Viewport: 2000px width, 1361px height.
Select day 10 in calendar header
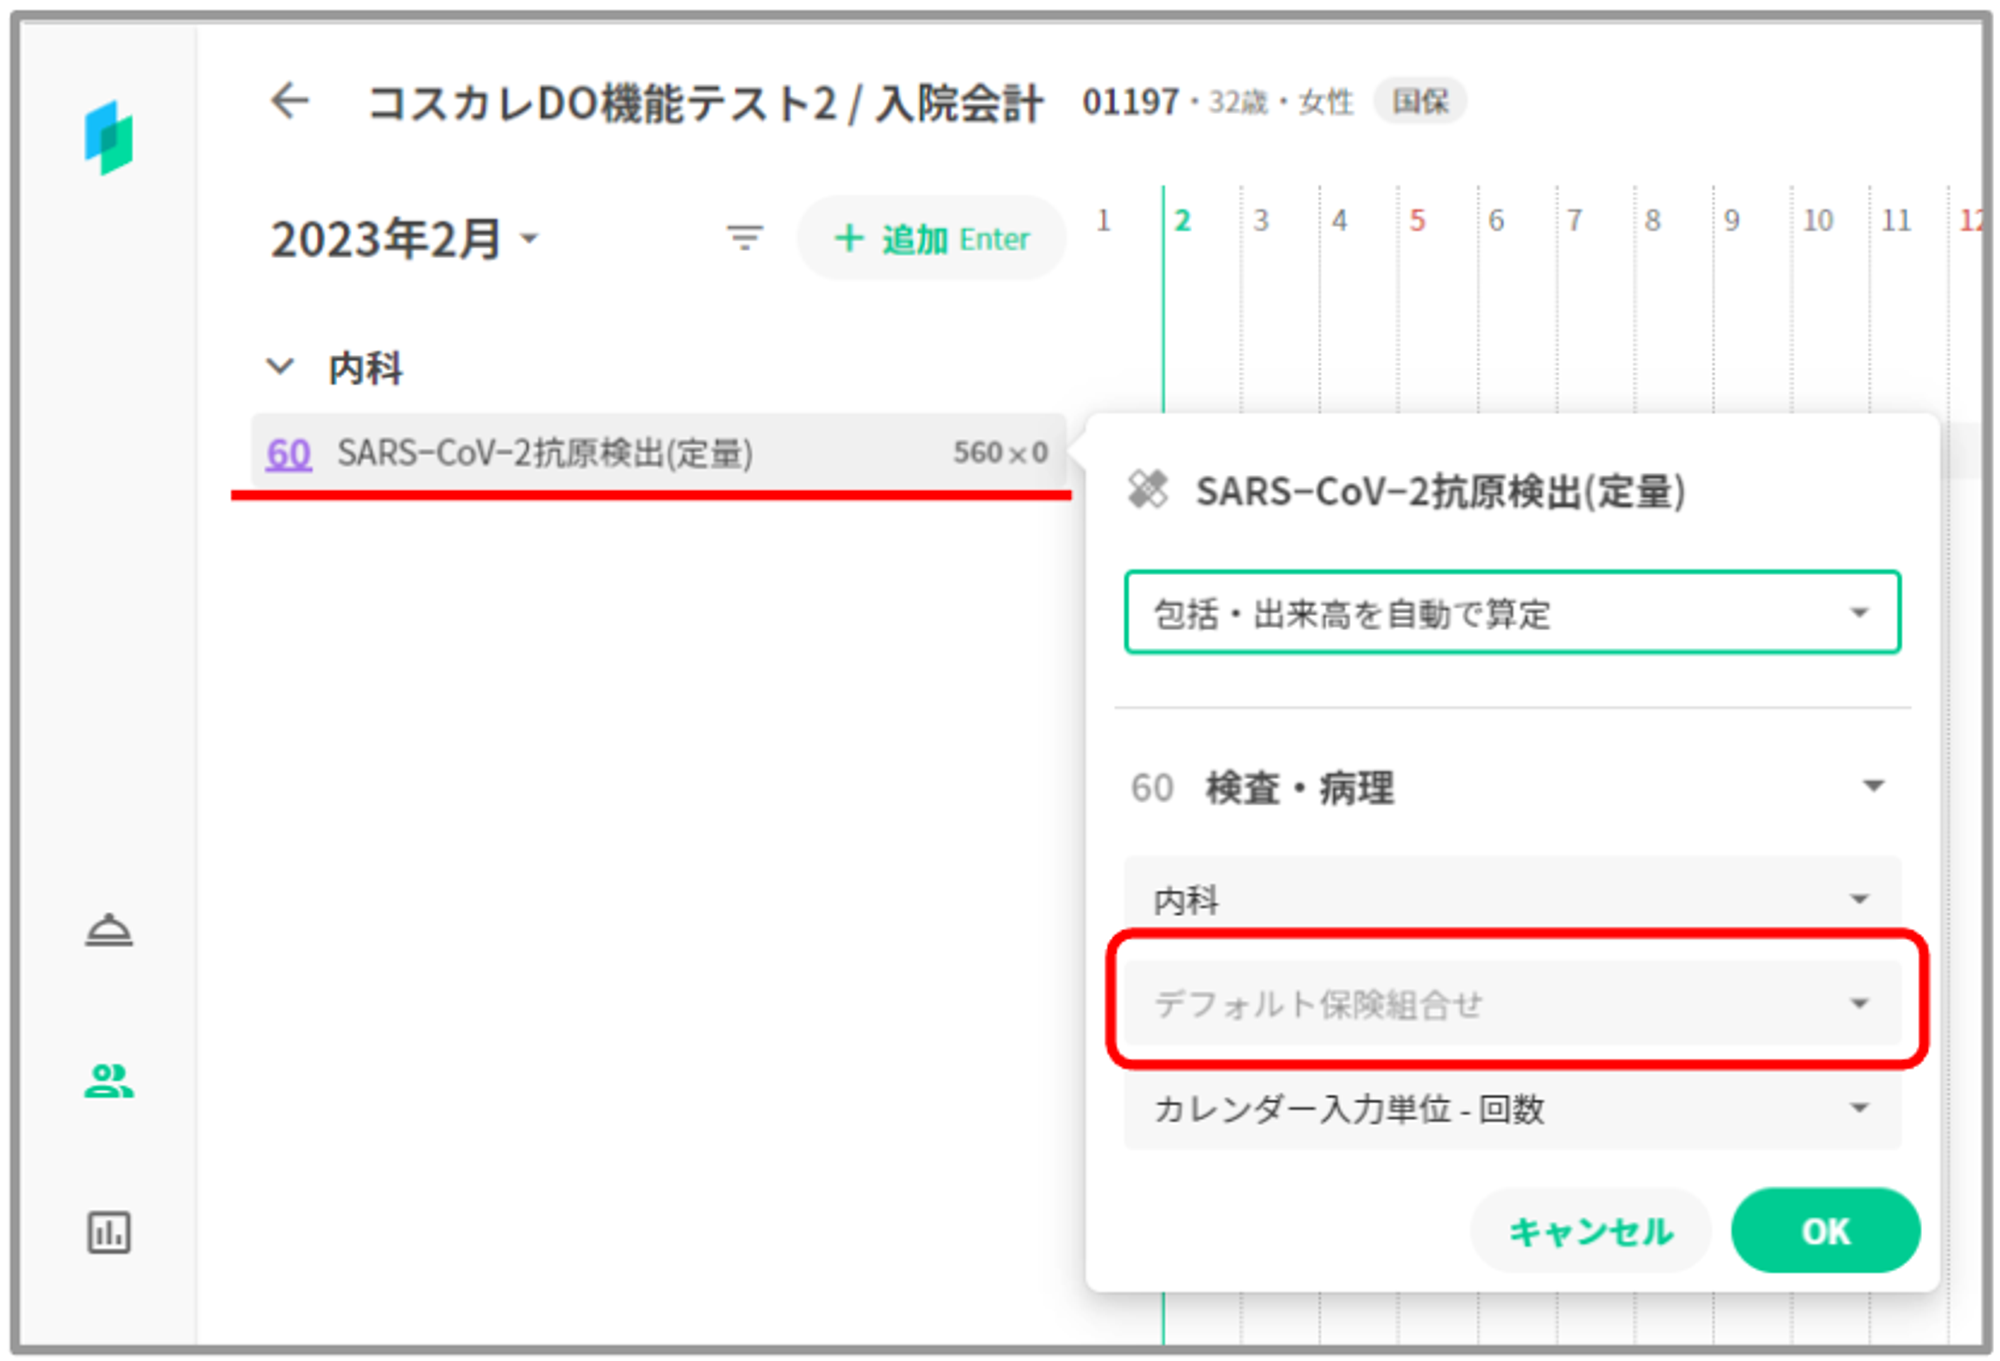(x=1817, y=220)
